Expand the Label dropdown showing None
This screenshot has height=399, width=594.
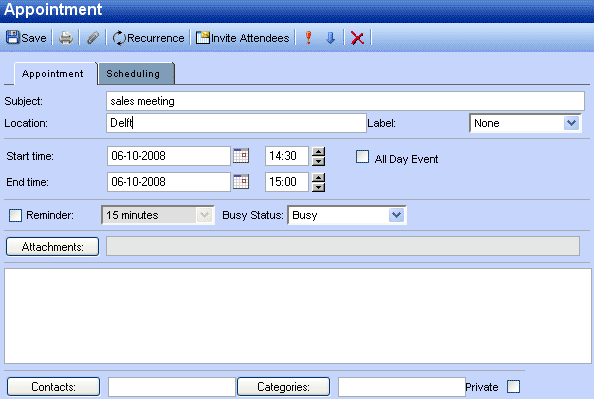coord(571,123)
